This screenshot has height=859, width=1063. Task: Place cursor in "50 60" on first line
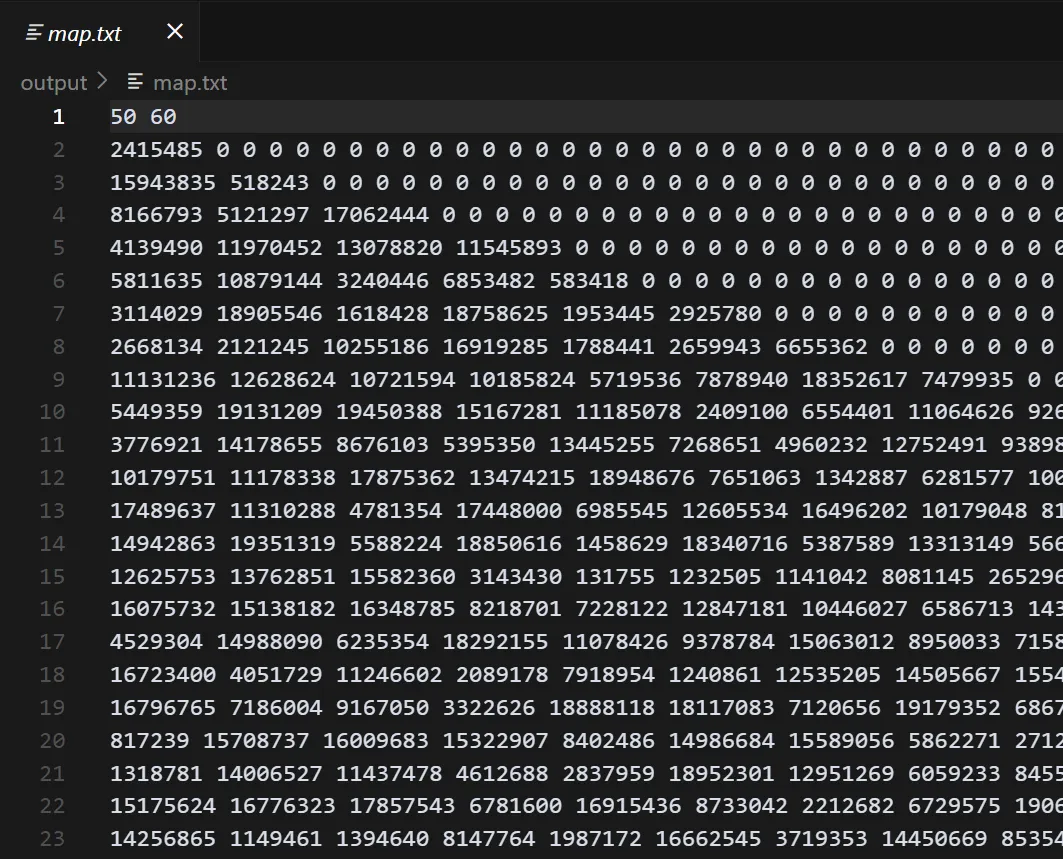(x=143, y=117)
